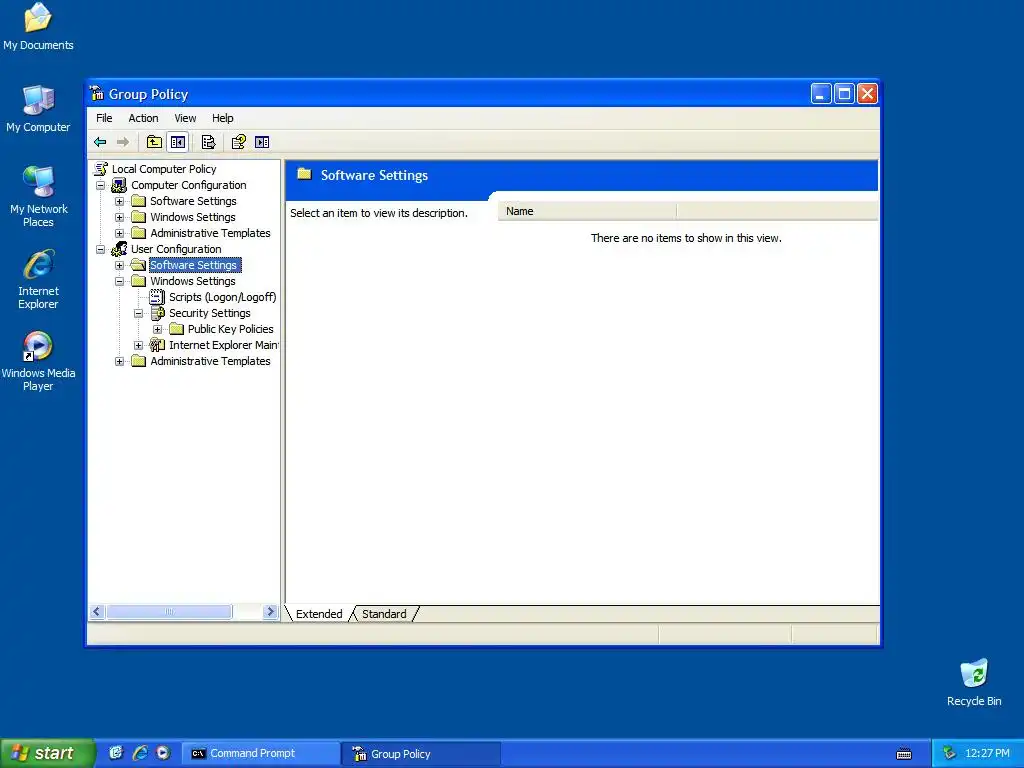
Task: Select the My Computer desktop icon
Action: [x=38, y=108]
